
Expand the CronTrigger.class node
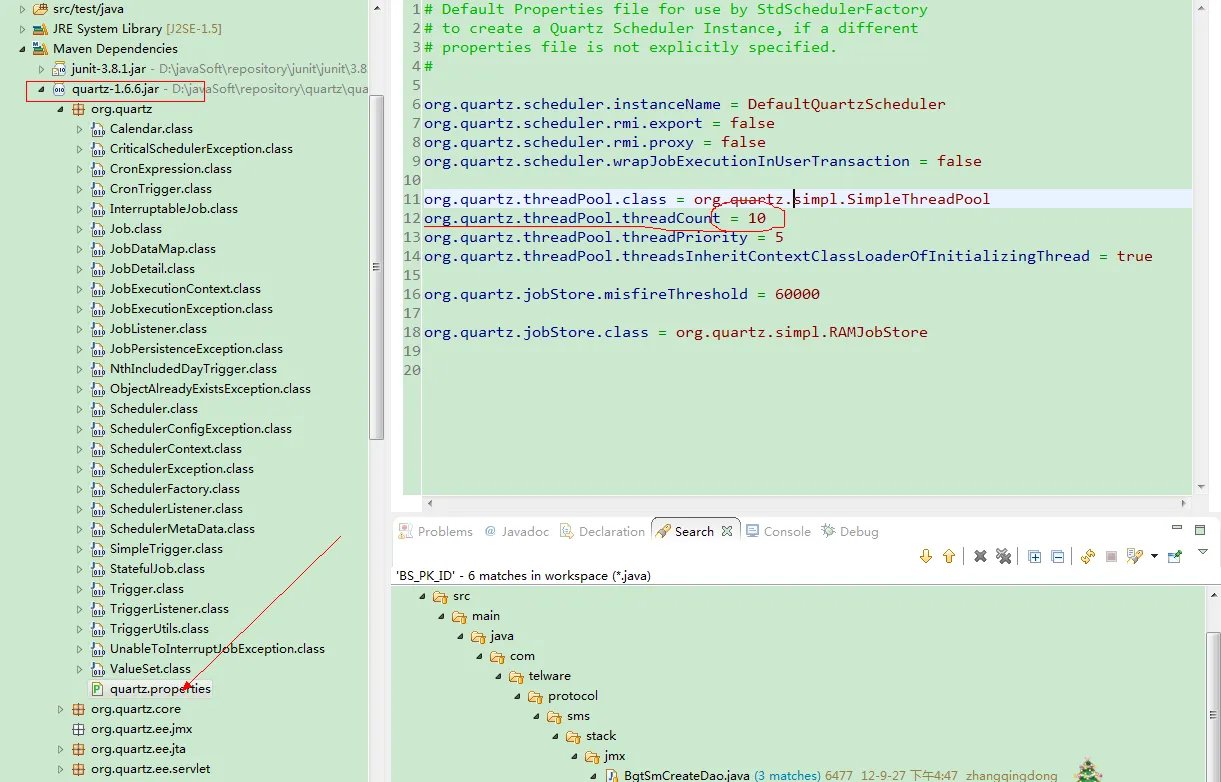(80, 189)
